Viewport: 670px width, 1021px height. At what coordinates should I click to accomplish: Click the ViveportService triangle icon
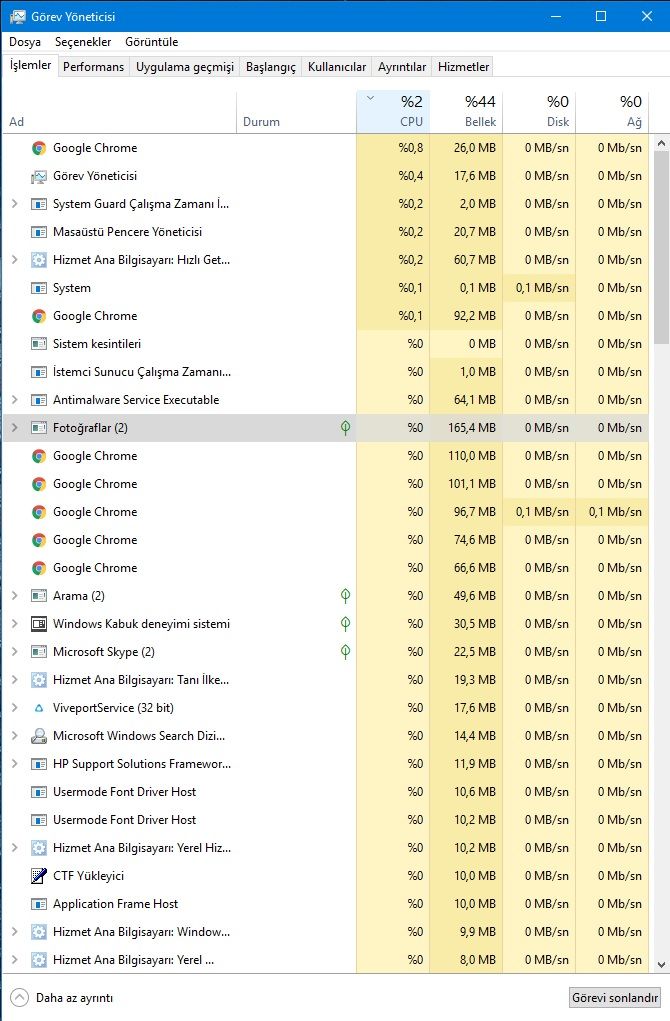[x=39, y=708]
